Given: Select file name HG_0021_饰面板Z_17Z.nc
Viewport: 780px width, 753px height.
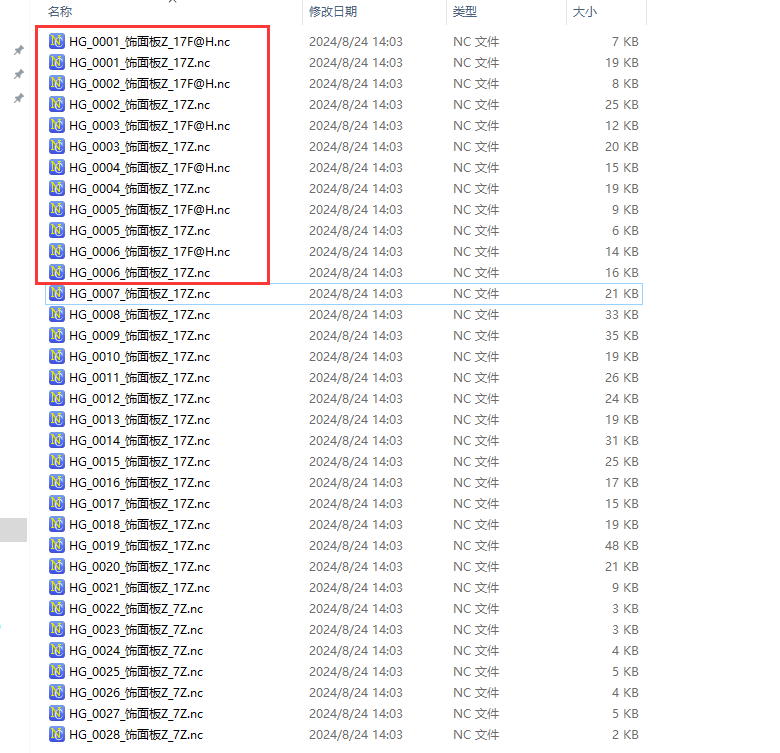Looking at the screenshot, I should click(x=139, y=587).
